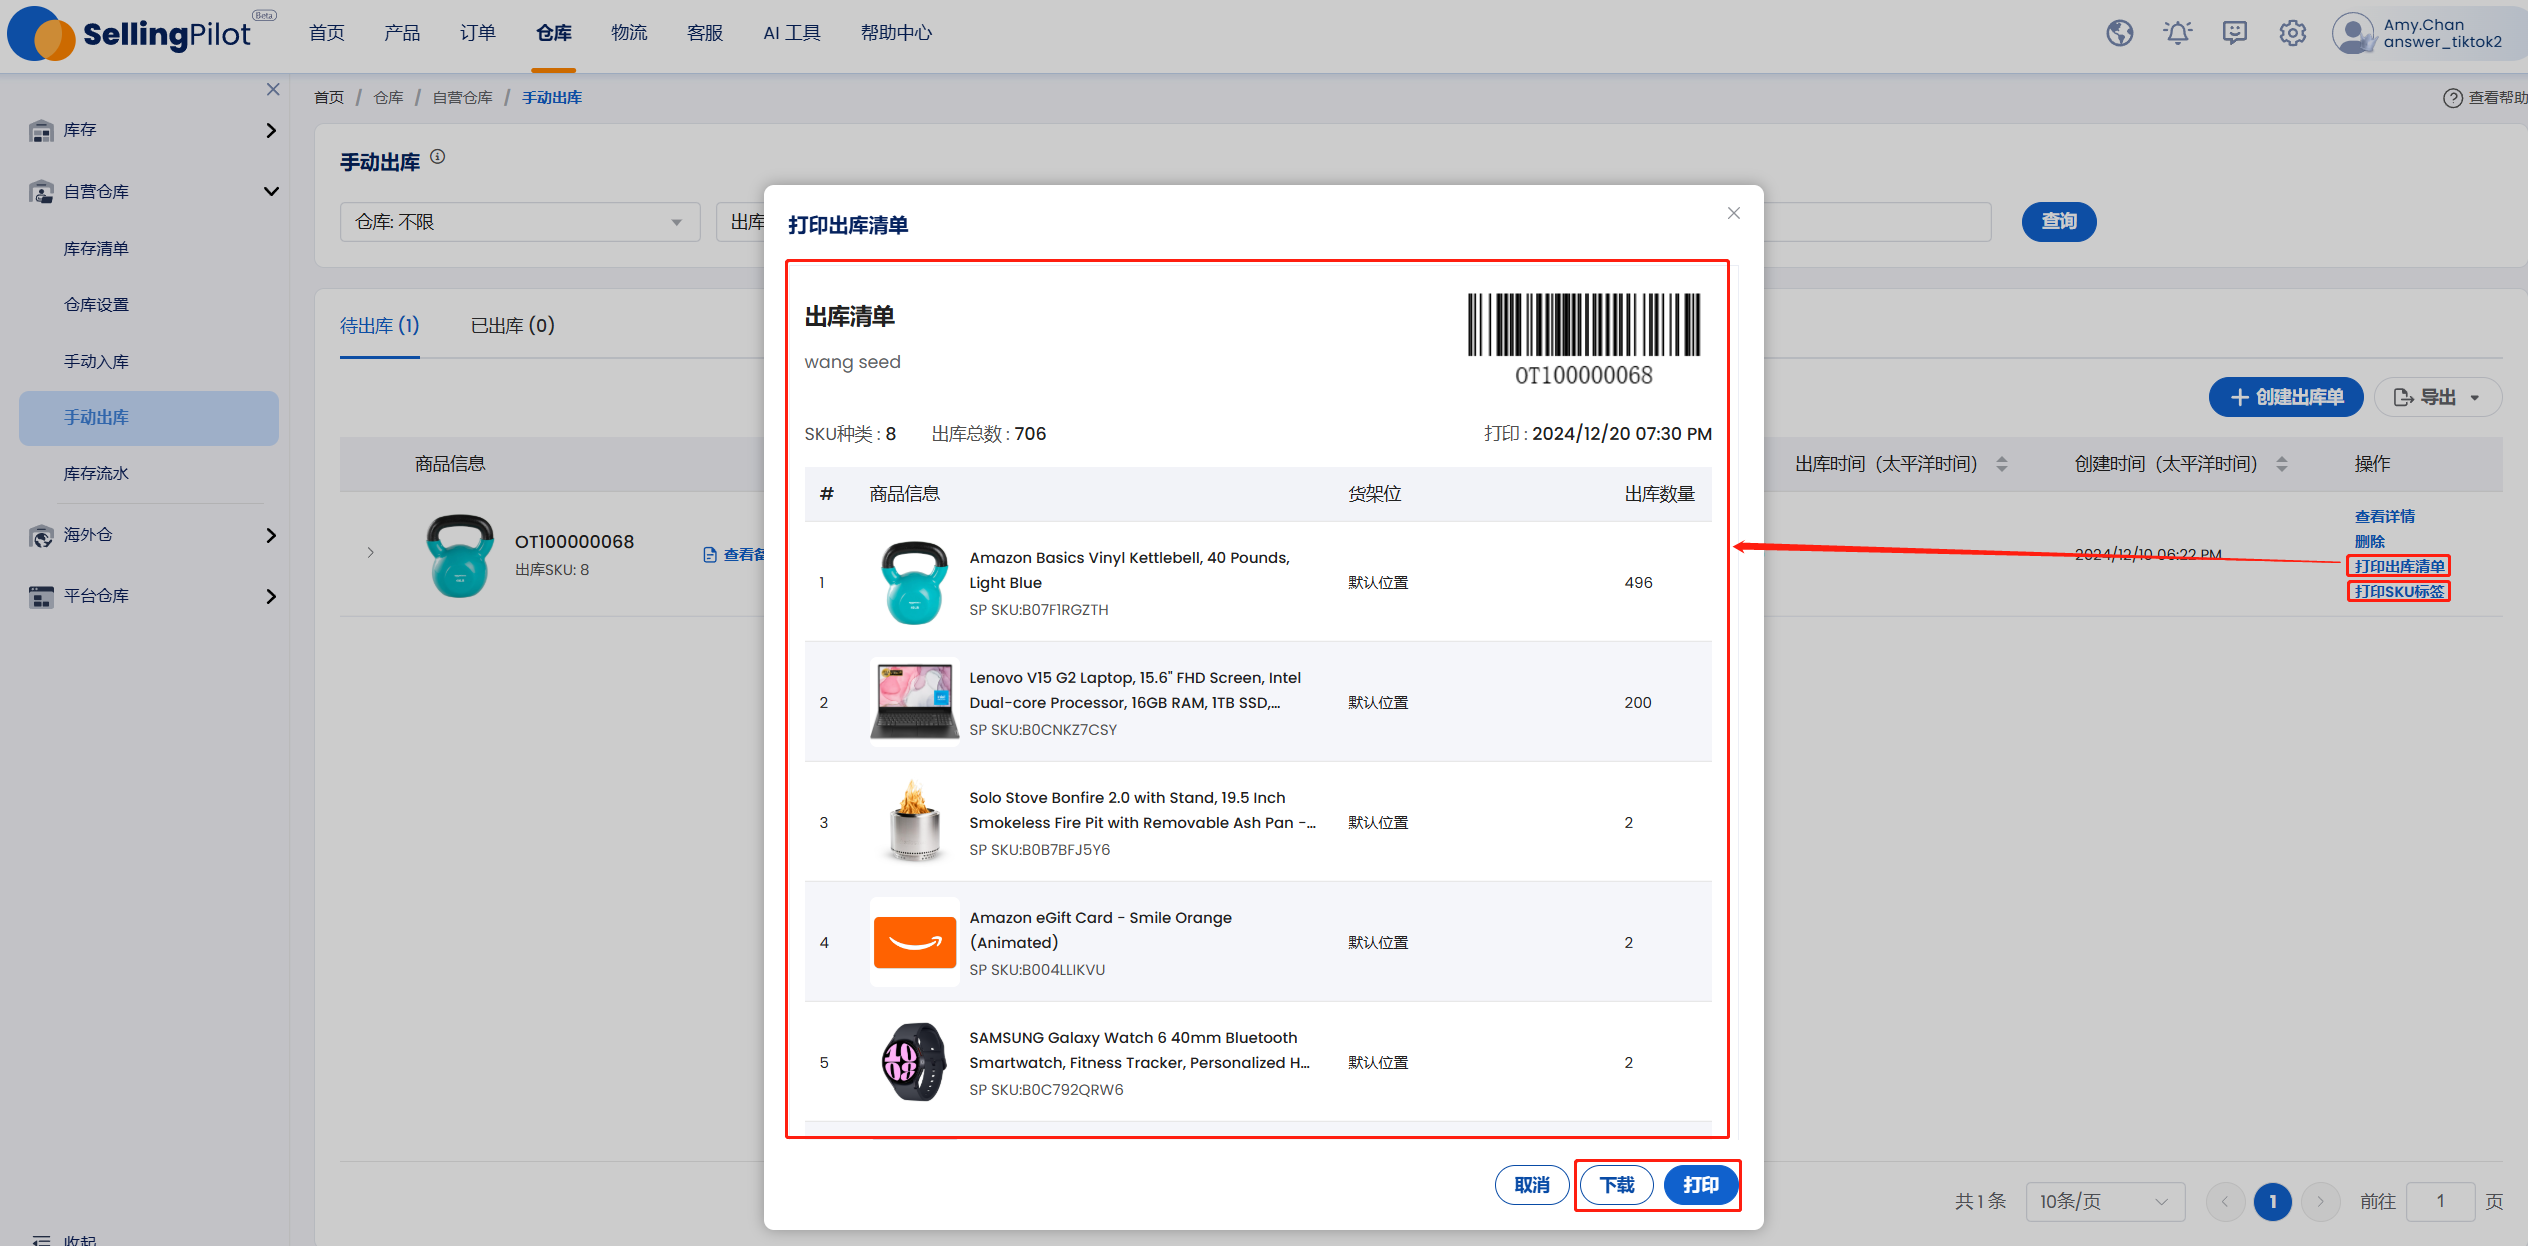This screenshot has height=1246, width=2528.
Task: Go to the previous page arrow
Action: click(x=2225, y=1202)
